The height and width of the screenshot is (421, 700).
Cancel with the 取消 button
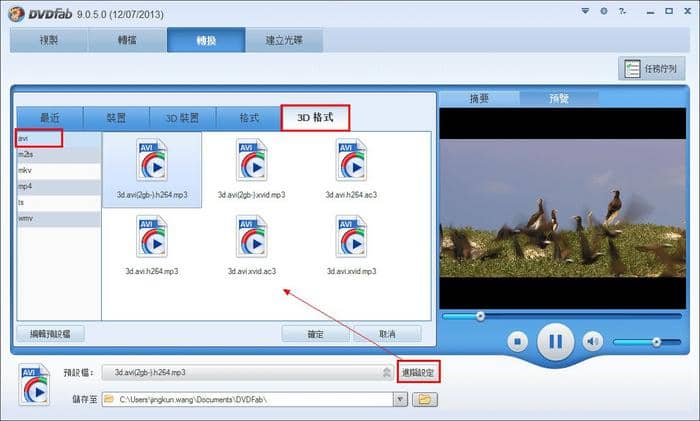tap(387, 334)
